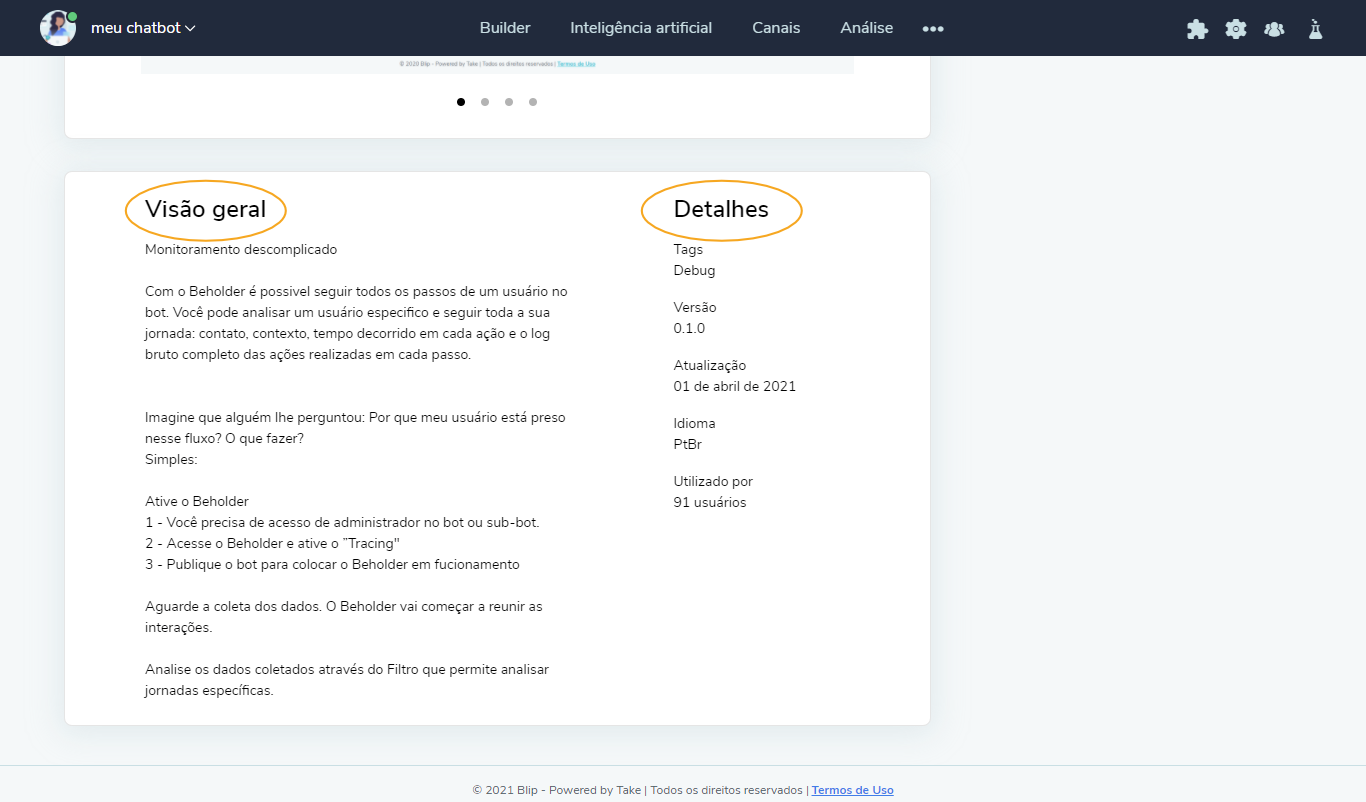This screenshot has width=1366, height=802.
Task: Click the chatbot avatar picture
Action: pos(58,28)
